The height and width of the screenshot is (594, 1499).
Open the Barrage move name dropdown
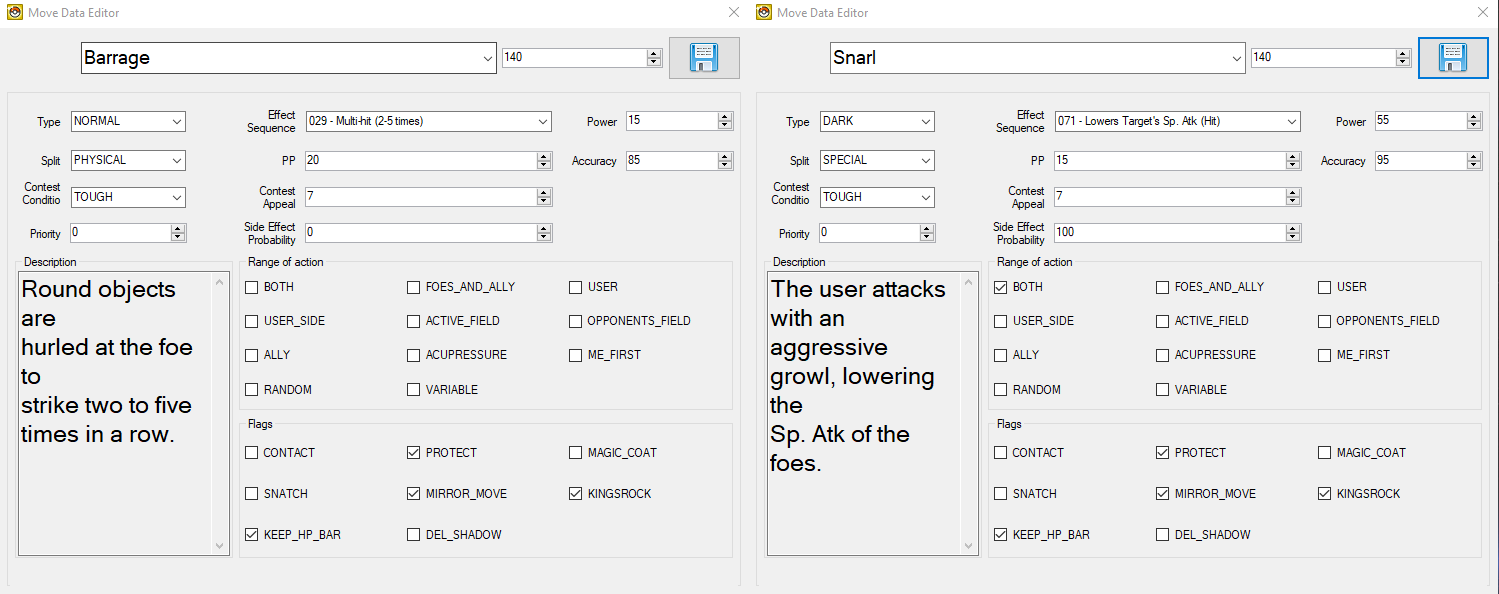[487, 58]
